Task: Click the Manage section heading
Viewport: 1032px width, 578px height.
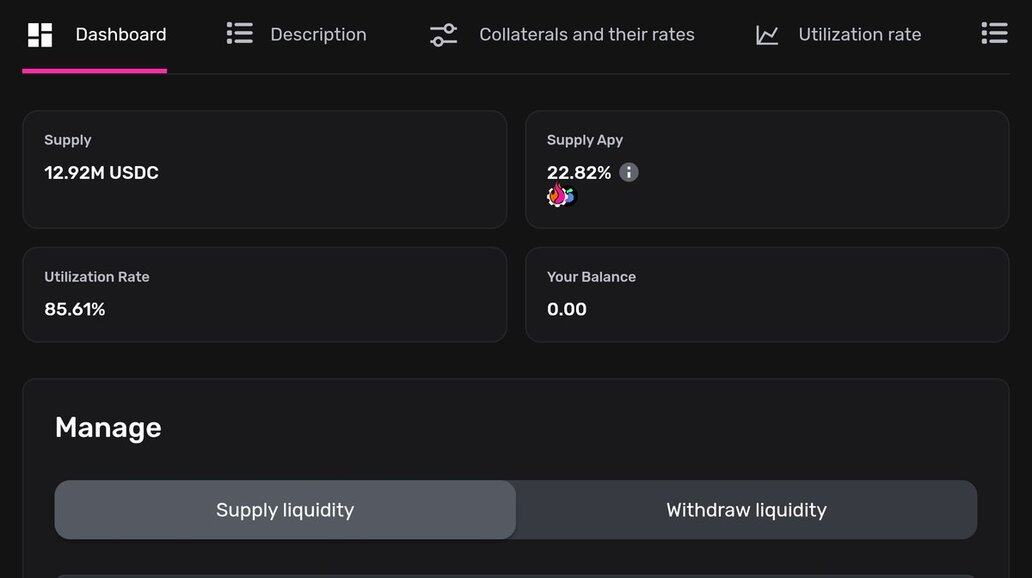Action: coord(108,428)
